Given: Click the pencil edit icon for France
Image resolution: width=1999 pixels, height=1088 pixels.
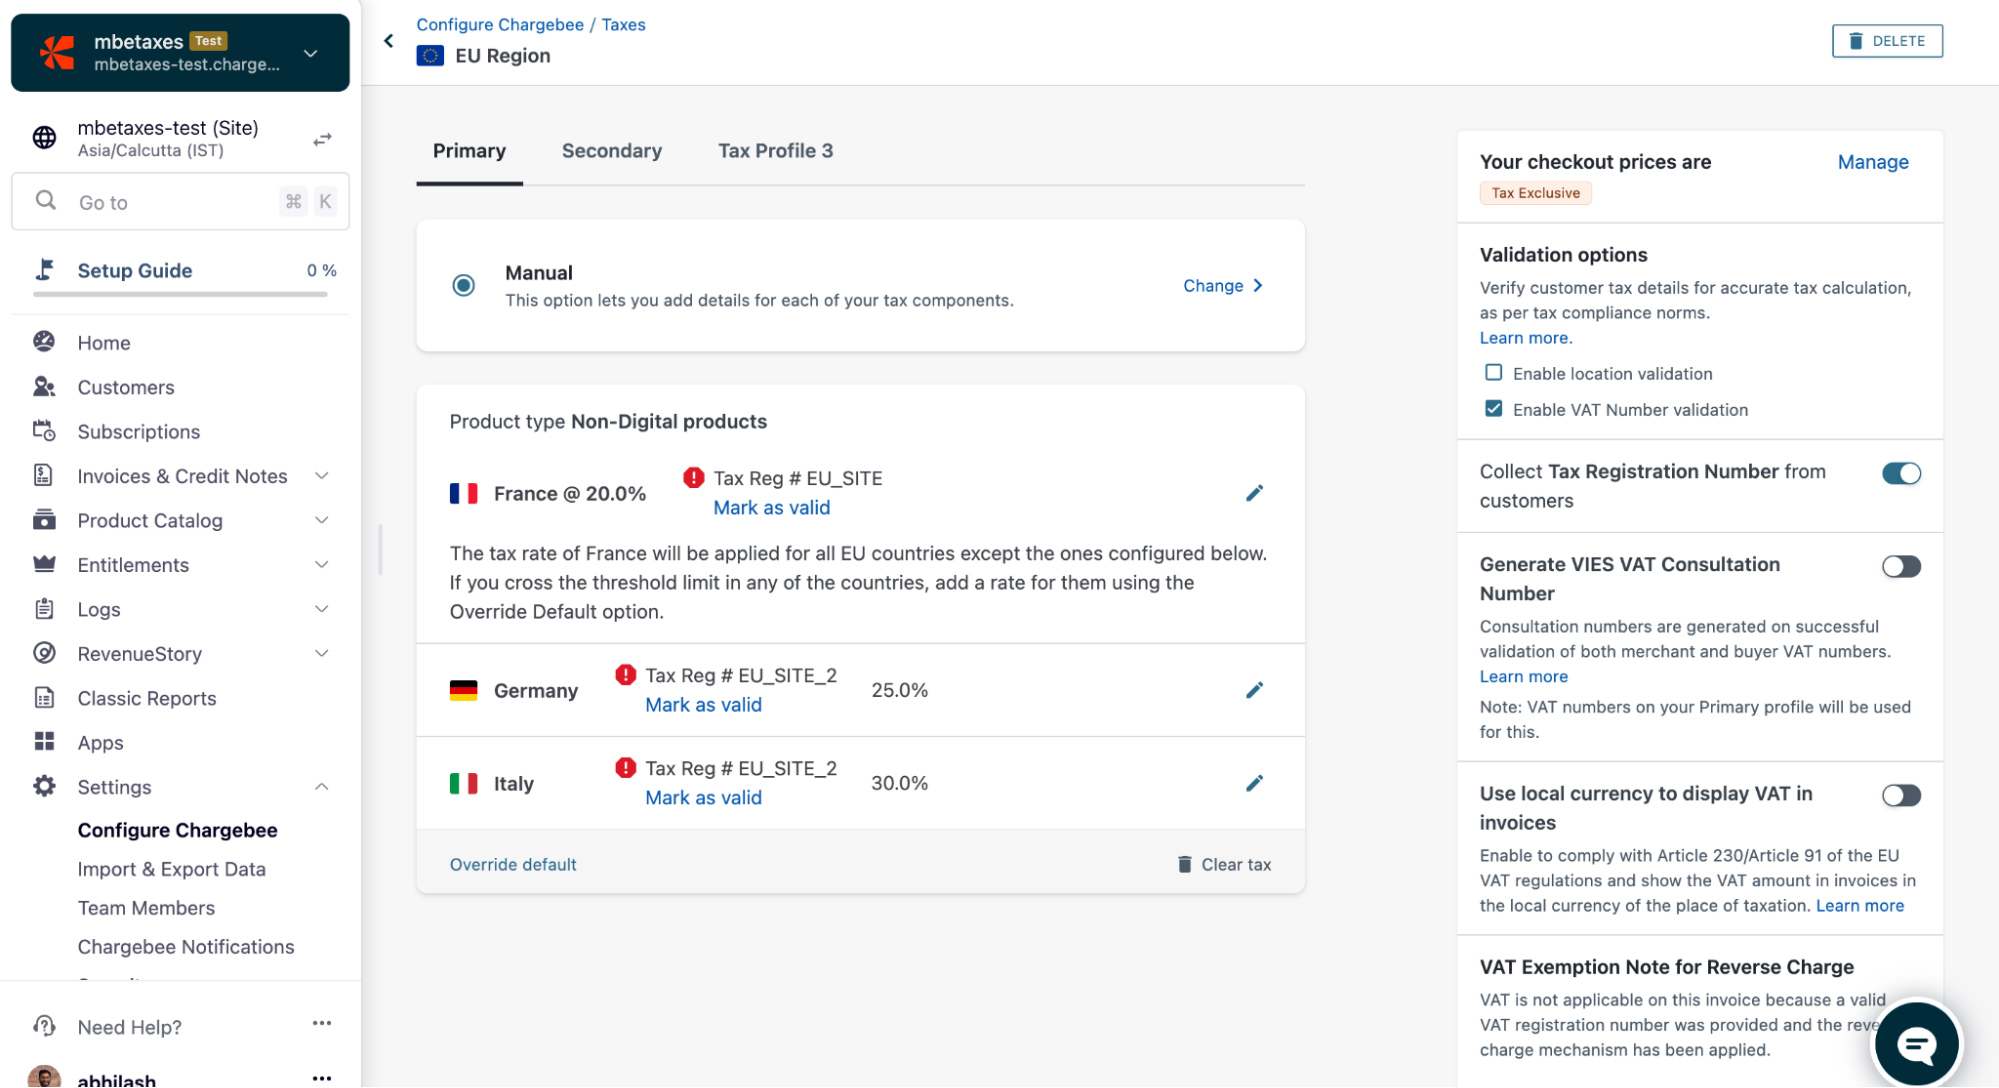Looking at the screenshot, I should click(1254, 493).
